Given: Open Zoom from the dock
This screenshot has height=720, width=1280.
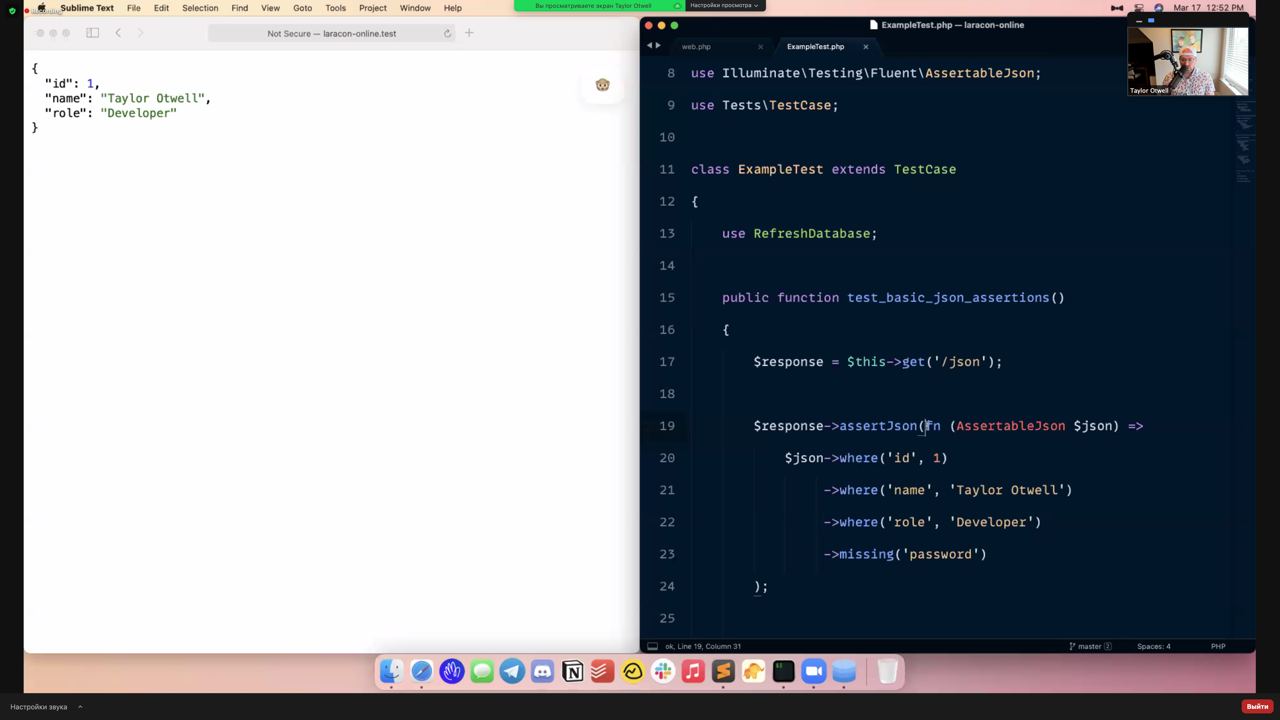Looking at the screenshot, I should [814, 672].
